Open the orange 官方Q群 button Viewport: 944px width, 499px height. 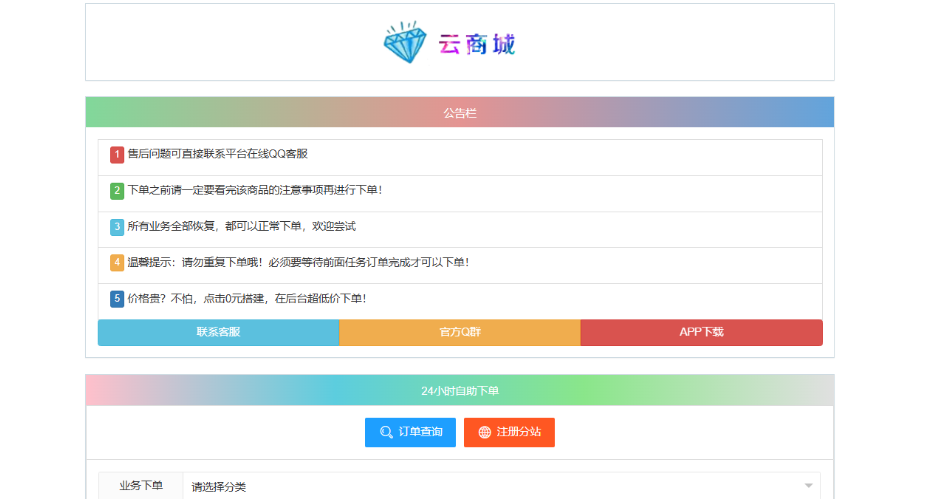(460, 332)
